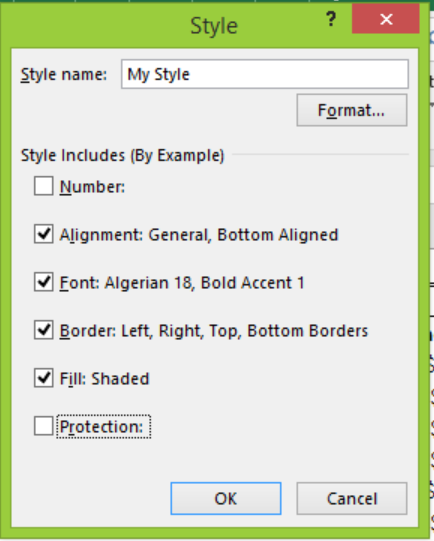Enable the Number checkbox

(x=43, y=186)
